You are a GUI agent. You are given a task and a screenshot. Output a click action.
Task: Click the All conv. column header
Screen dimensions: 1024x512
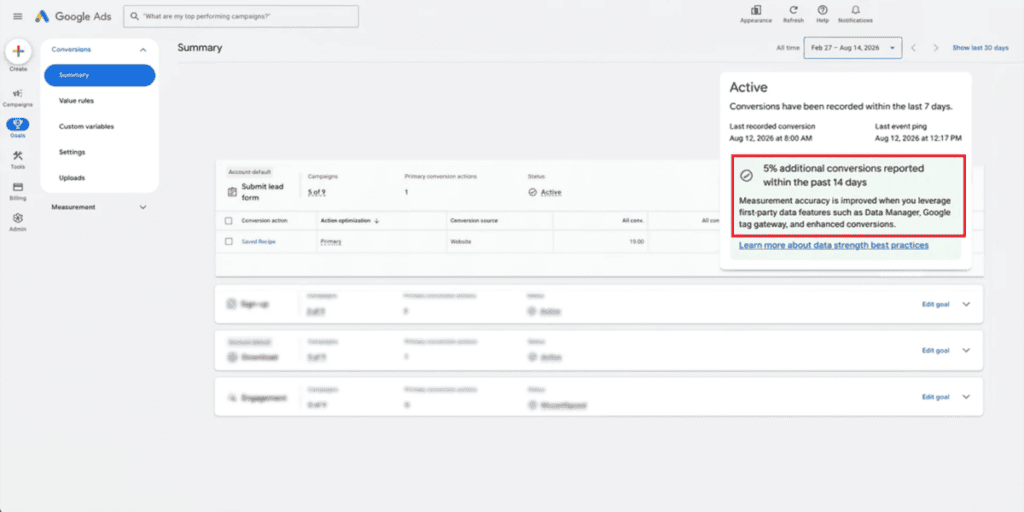pyautogui.click(x=633, y=221)
